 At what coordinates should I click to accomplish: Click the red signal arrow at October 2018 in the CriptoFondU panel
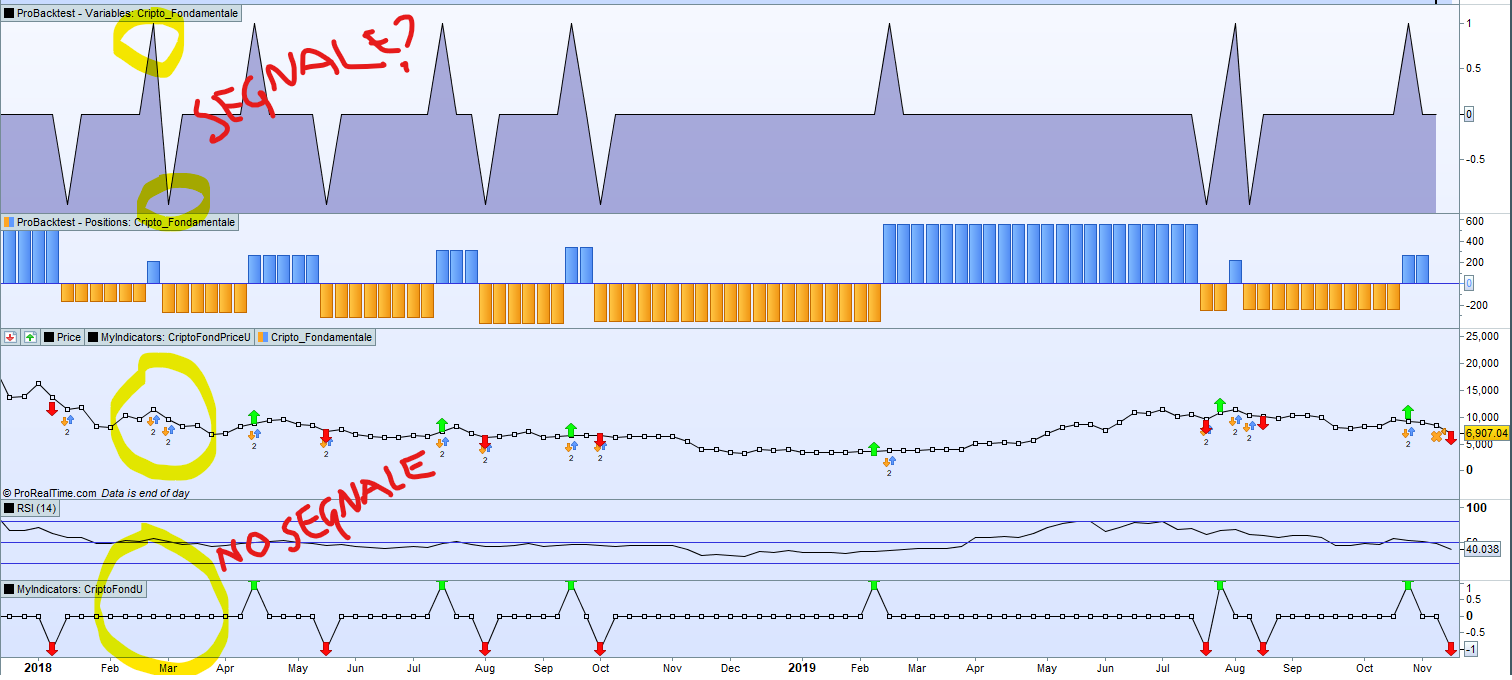(x=600, y=649)
